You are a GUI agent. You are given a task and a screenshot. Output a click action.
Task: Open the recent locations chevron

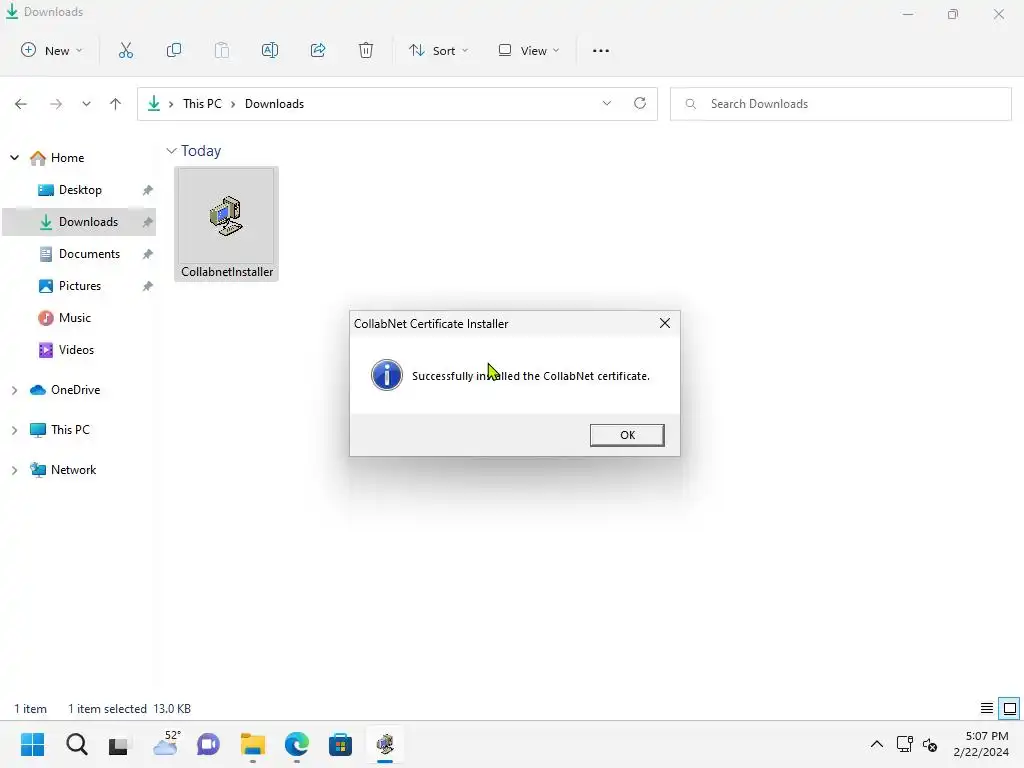86,104
